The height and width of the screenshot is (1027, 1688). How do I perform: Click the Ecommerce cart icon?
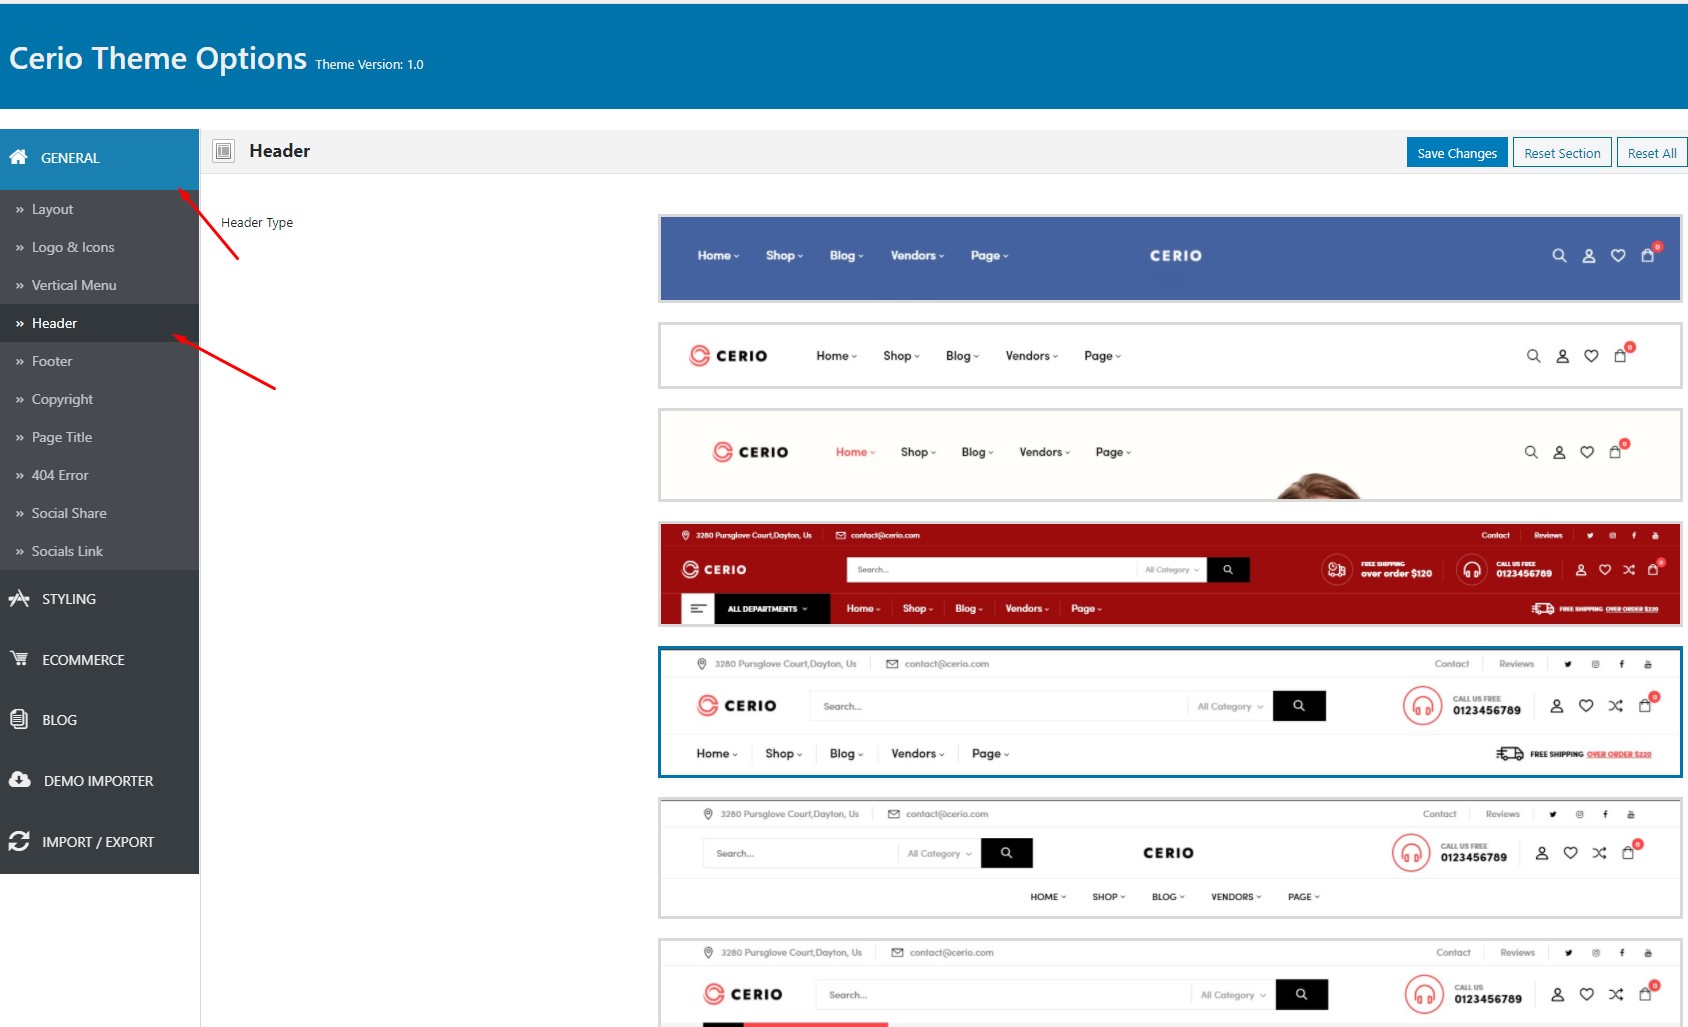19,659
